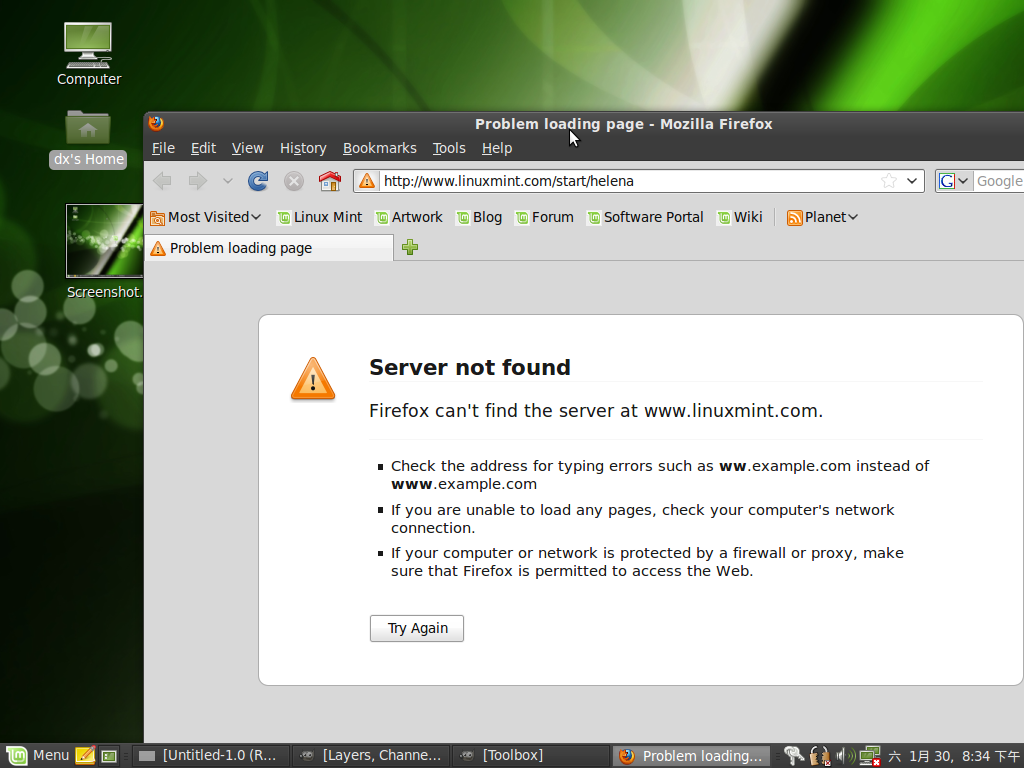The width and height of the screenshot is (1024, 768).
Task: Select the Problem loading page tab
Action: pyautogui.click(x=260, y=247)
